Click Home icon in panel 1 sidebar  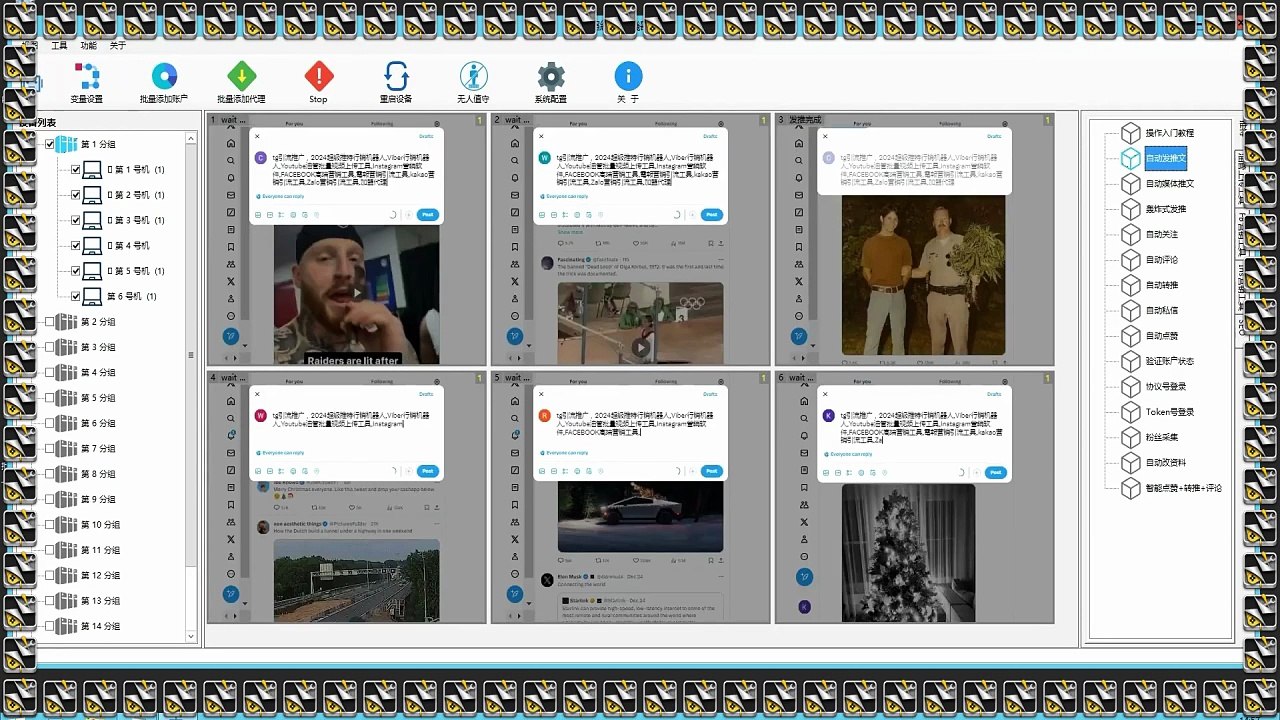231,144
